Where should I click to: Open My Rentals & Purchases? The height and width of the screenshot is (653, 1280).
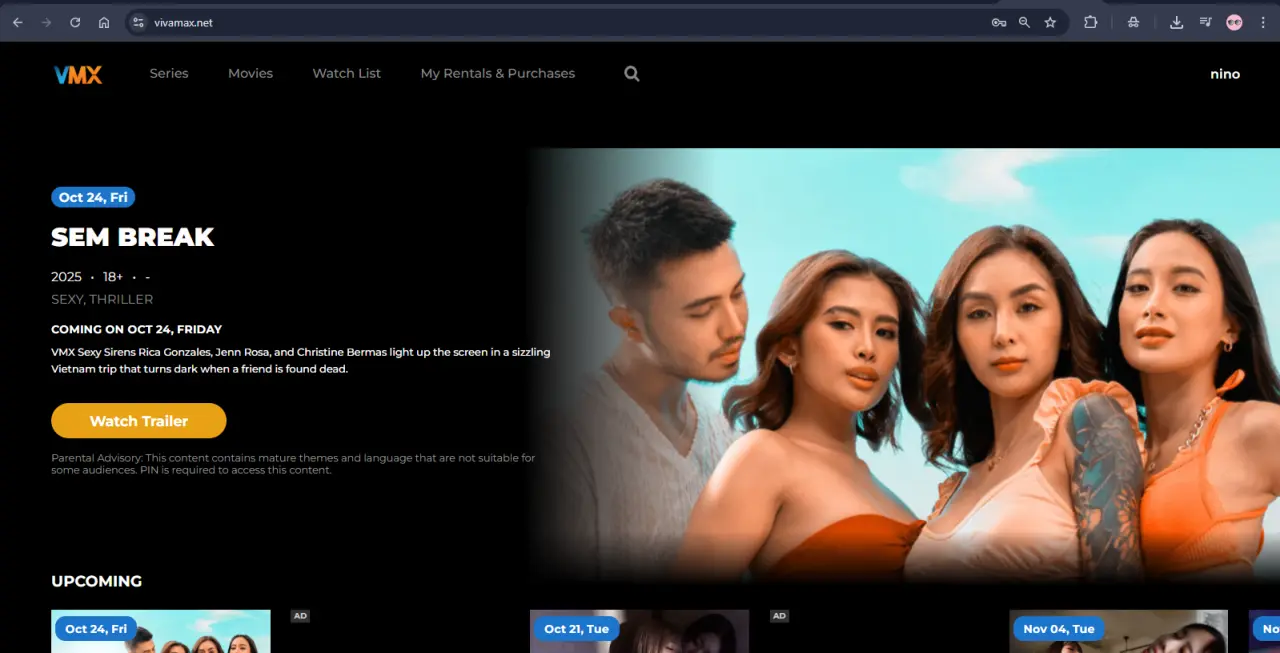tap(498, 73)
